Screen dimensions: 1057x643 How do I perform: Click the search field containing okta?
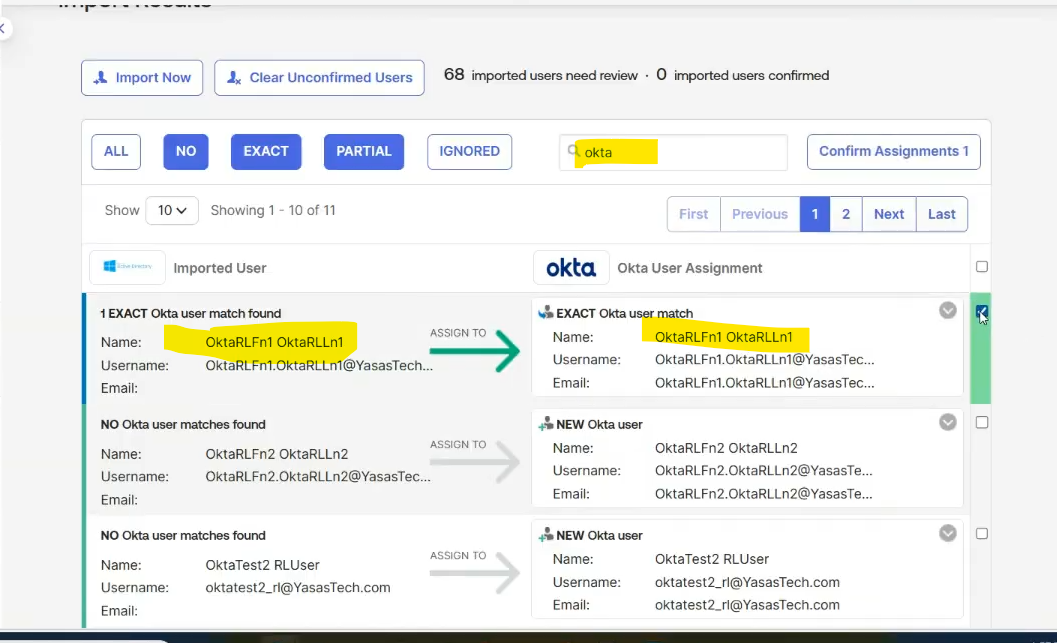pyautogui.click(x=680, y=152)
